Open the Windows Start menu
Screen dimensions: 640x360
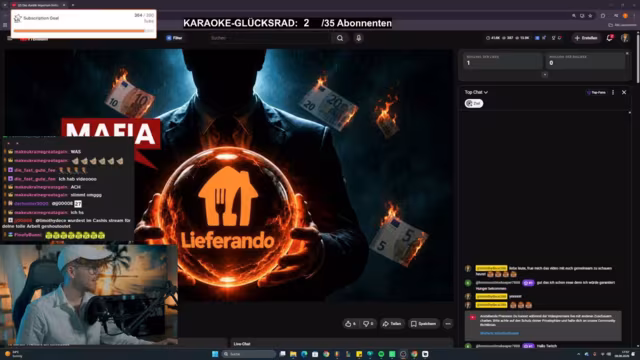215,354
